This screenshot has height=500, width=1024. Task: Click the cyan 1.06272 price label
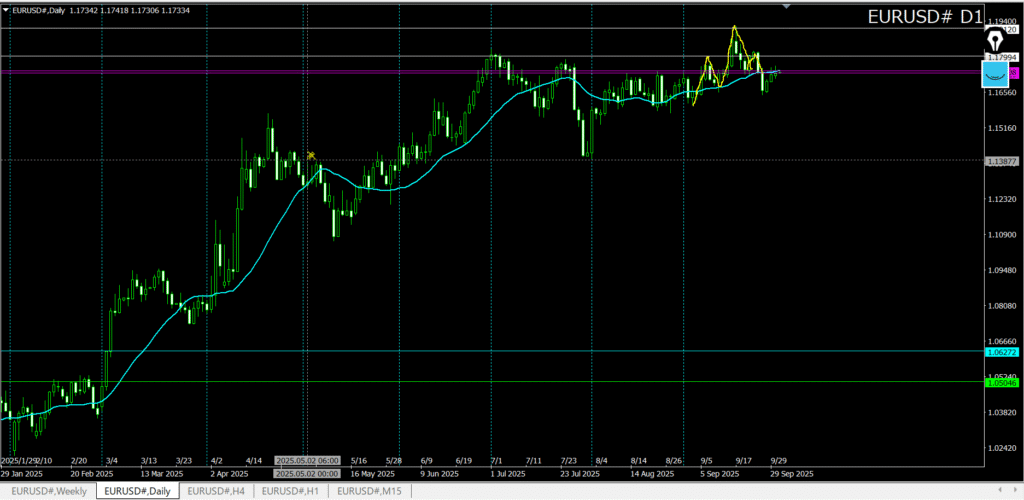point(1003,352)
